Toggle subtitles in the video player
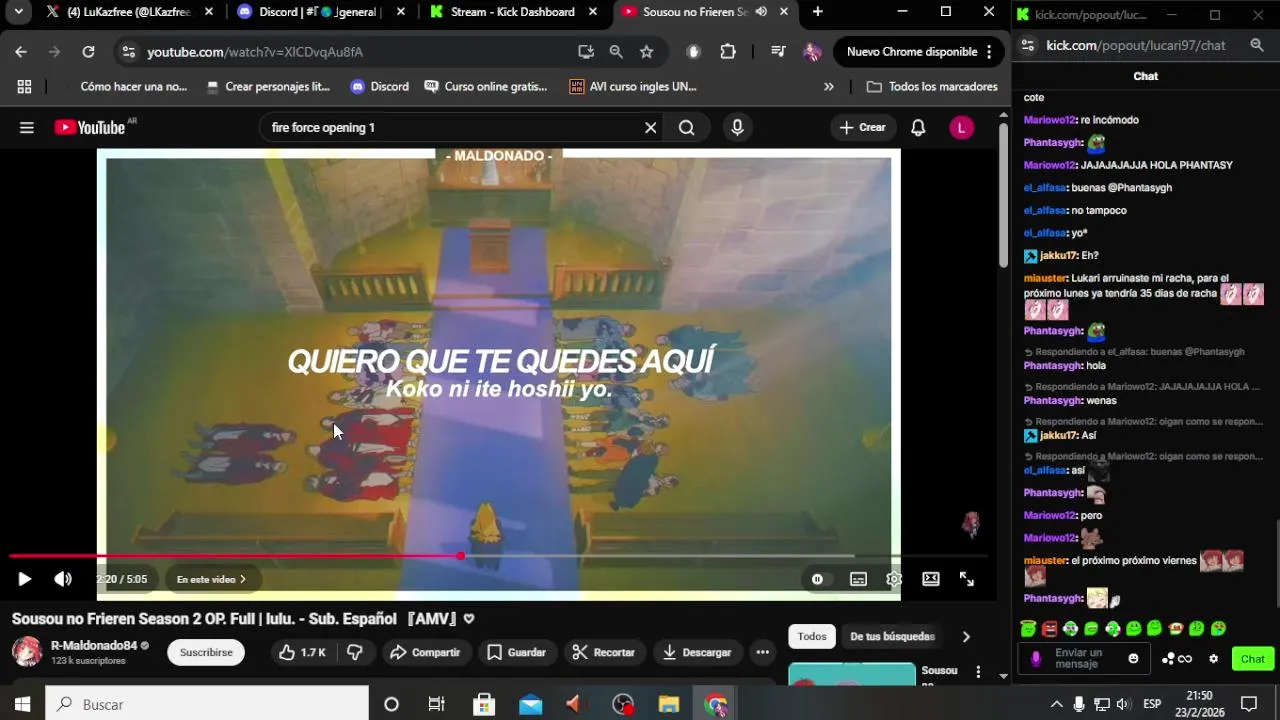The width and height of the screenshot is (1280, 720). click(x=858, y=579)
